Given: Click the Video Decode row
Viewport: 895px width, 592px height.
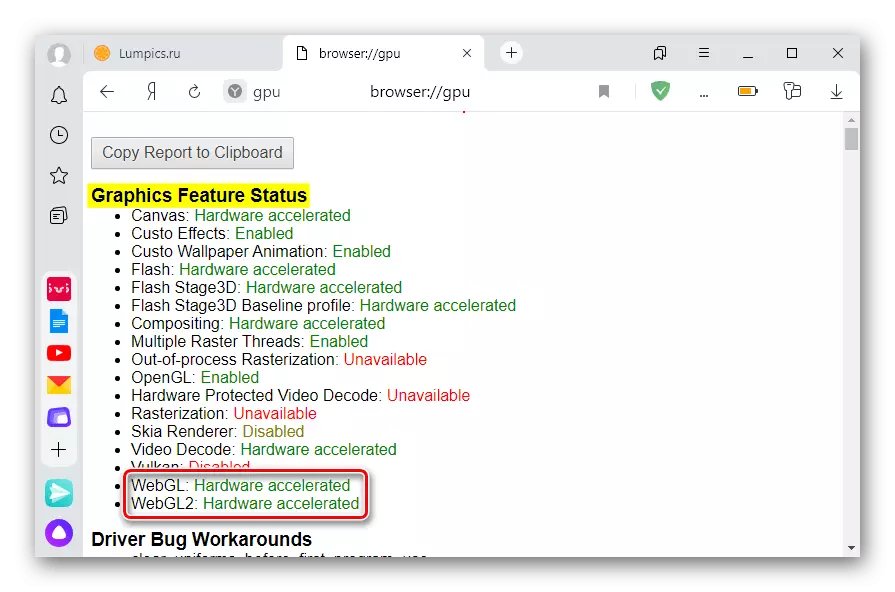Looking at the screenshot, I should pos(264,449).
